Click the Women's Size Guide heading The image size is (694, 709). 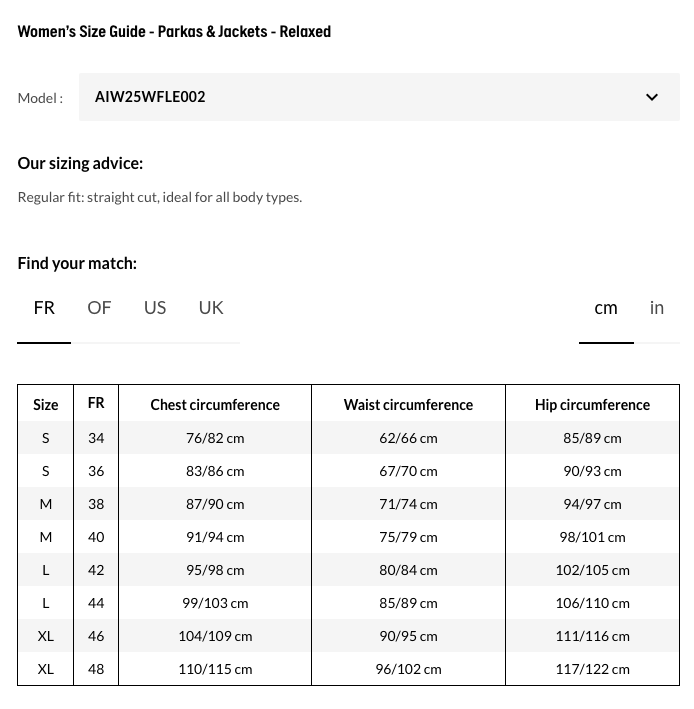pos(174,32)
